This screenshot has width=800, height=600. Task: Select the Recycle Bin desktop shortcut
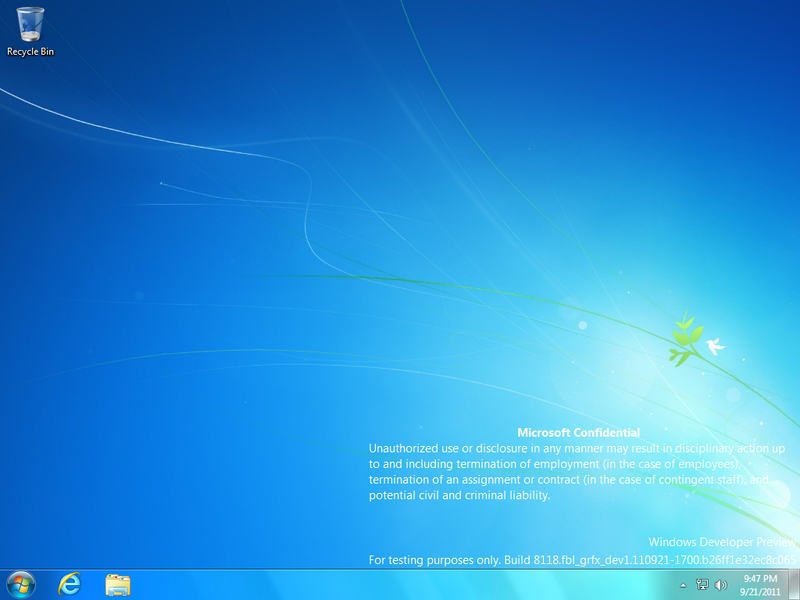[x=29, y=27]
